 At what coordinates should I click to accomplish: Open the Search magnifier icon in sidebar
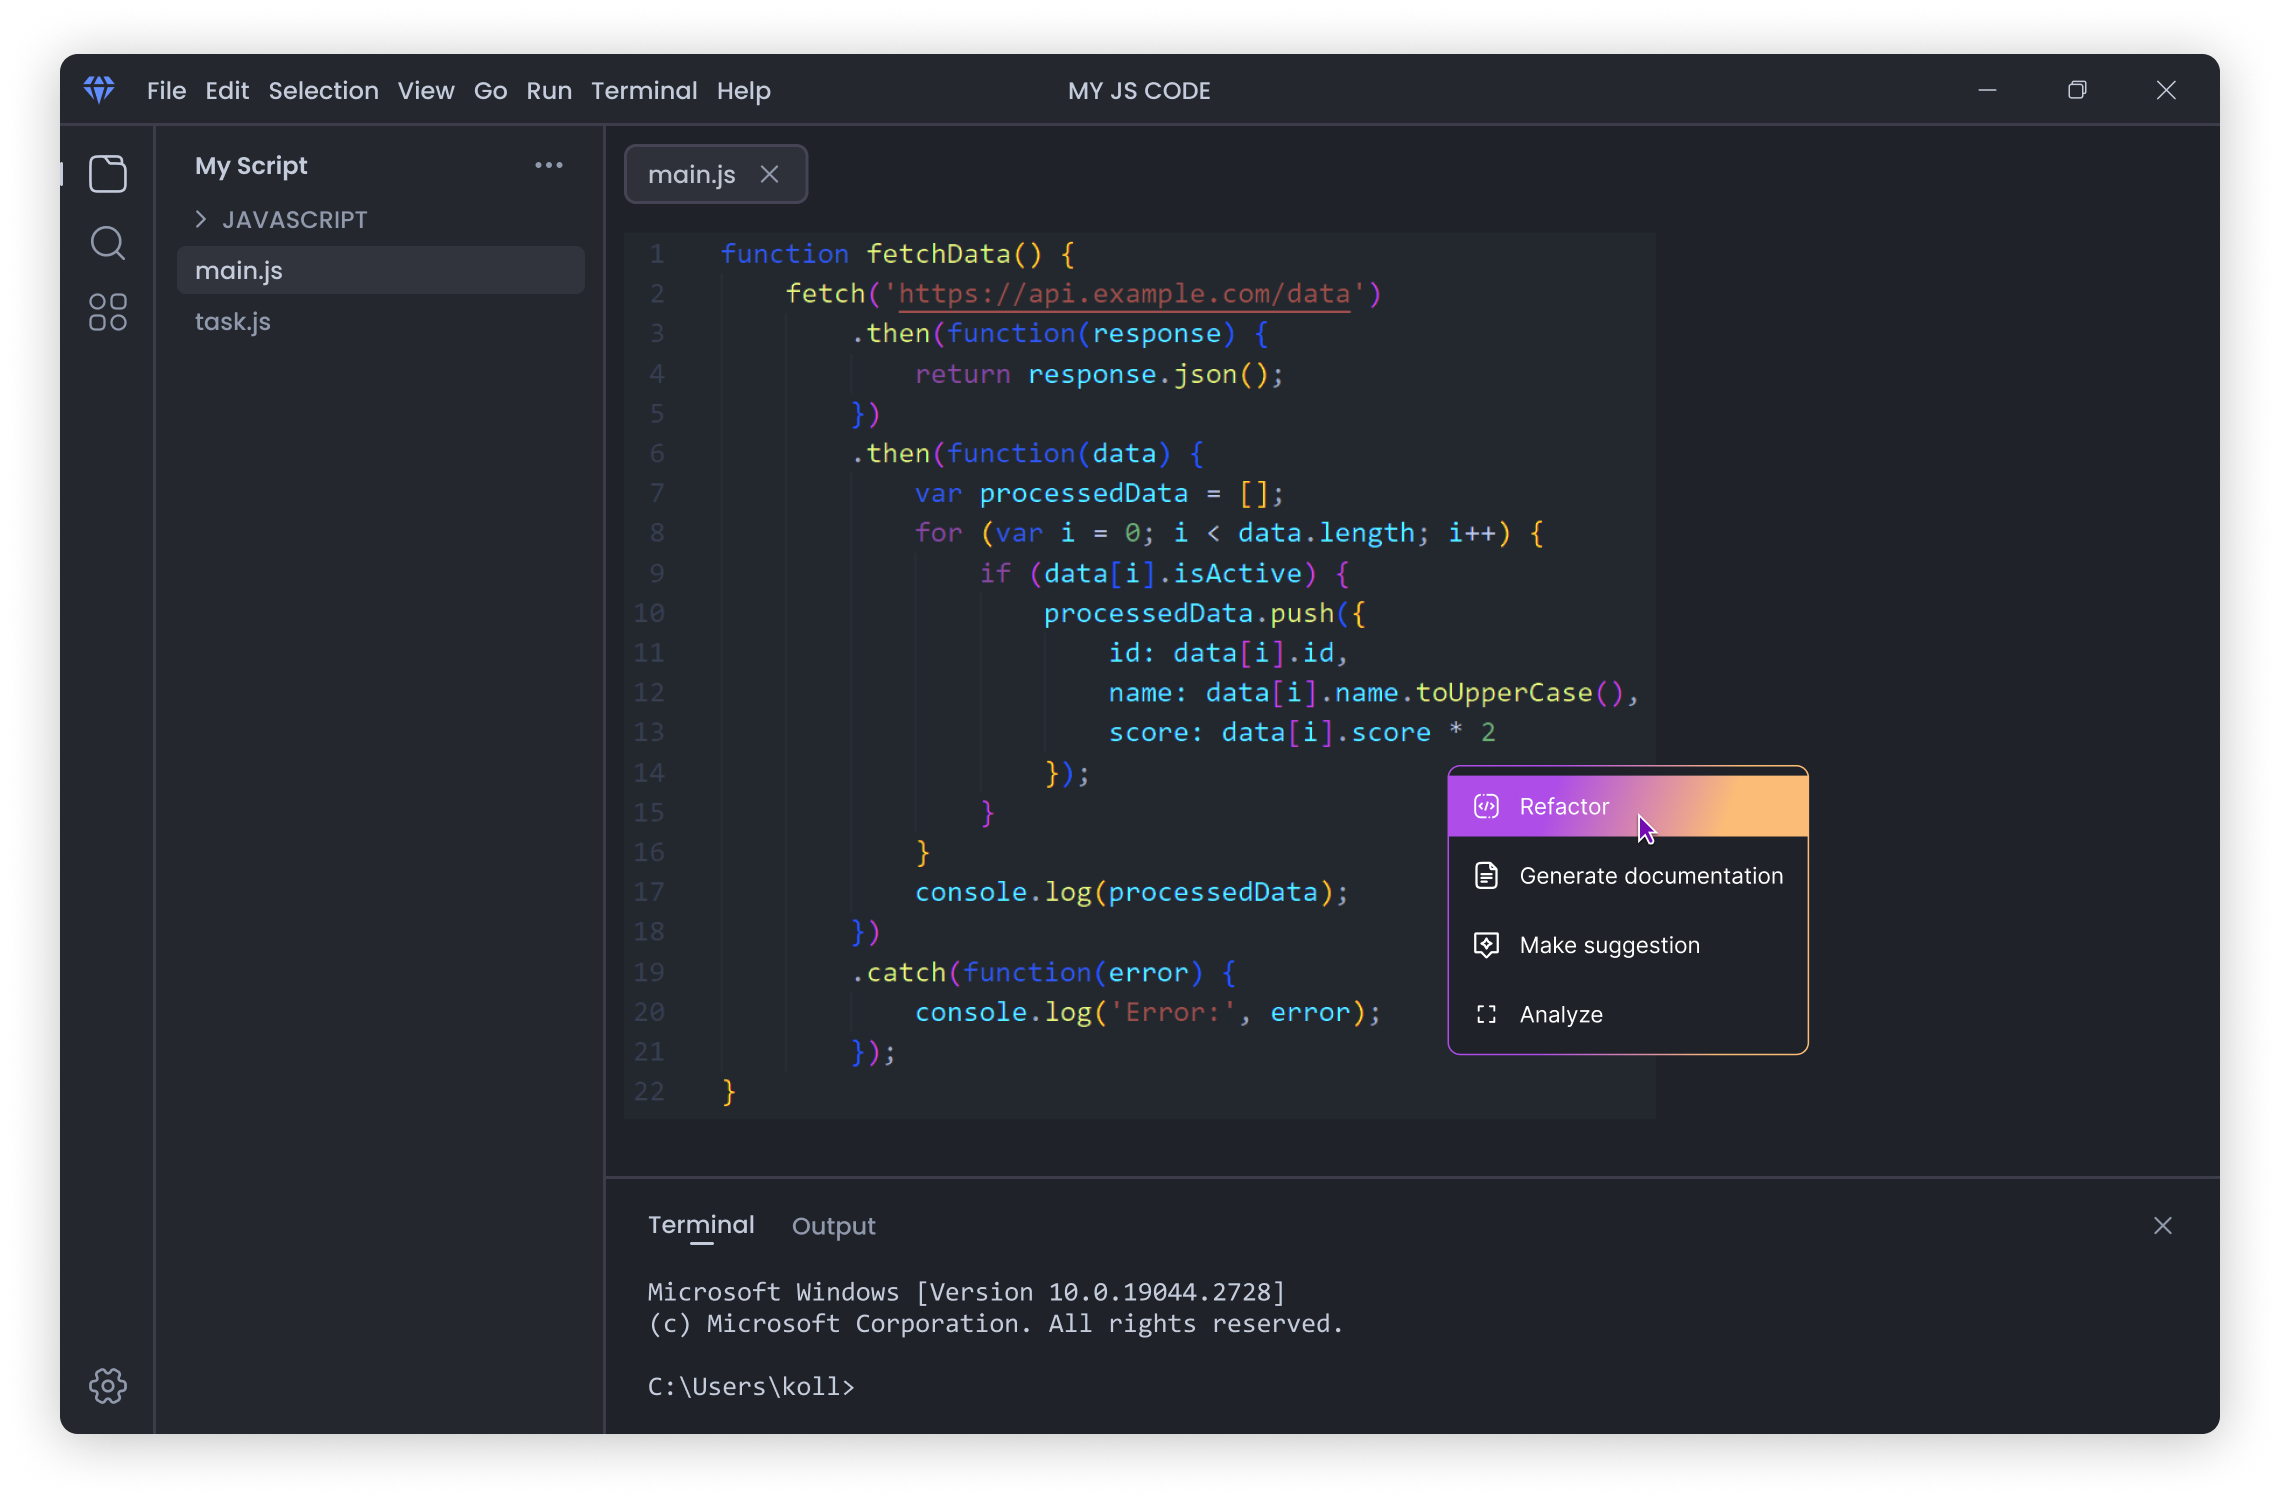click(108, 243)
